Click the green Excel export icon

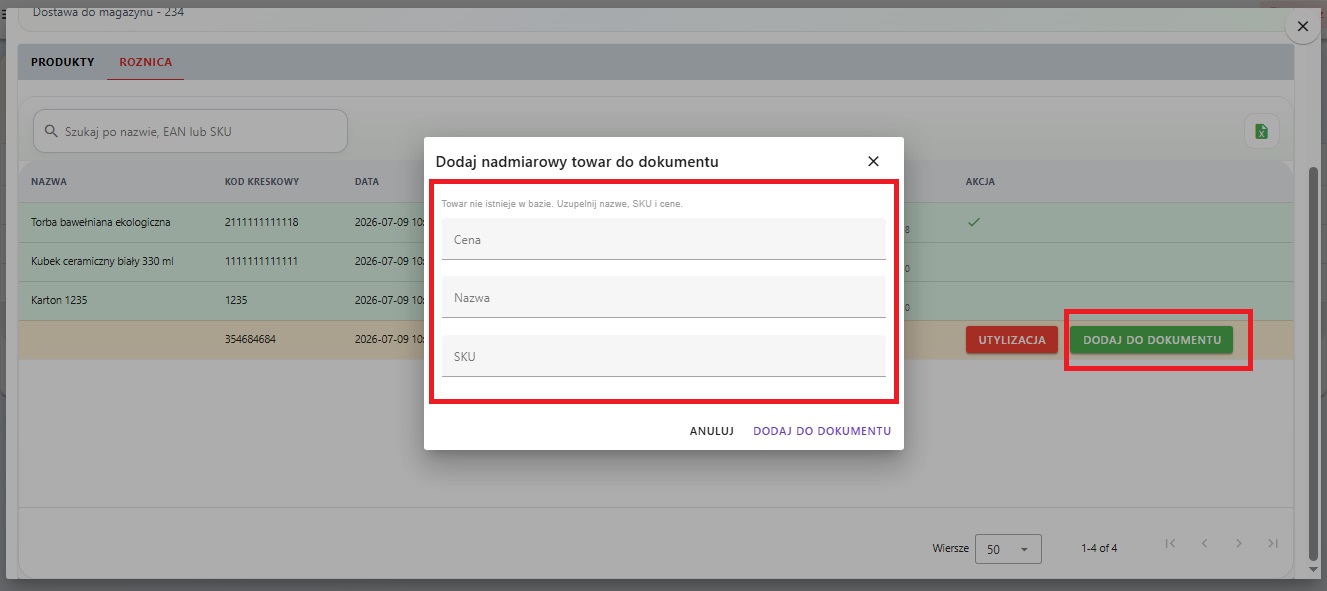[x=1261, y=131]
